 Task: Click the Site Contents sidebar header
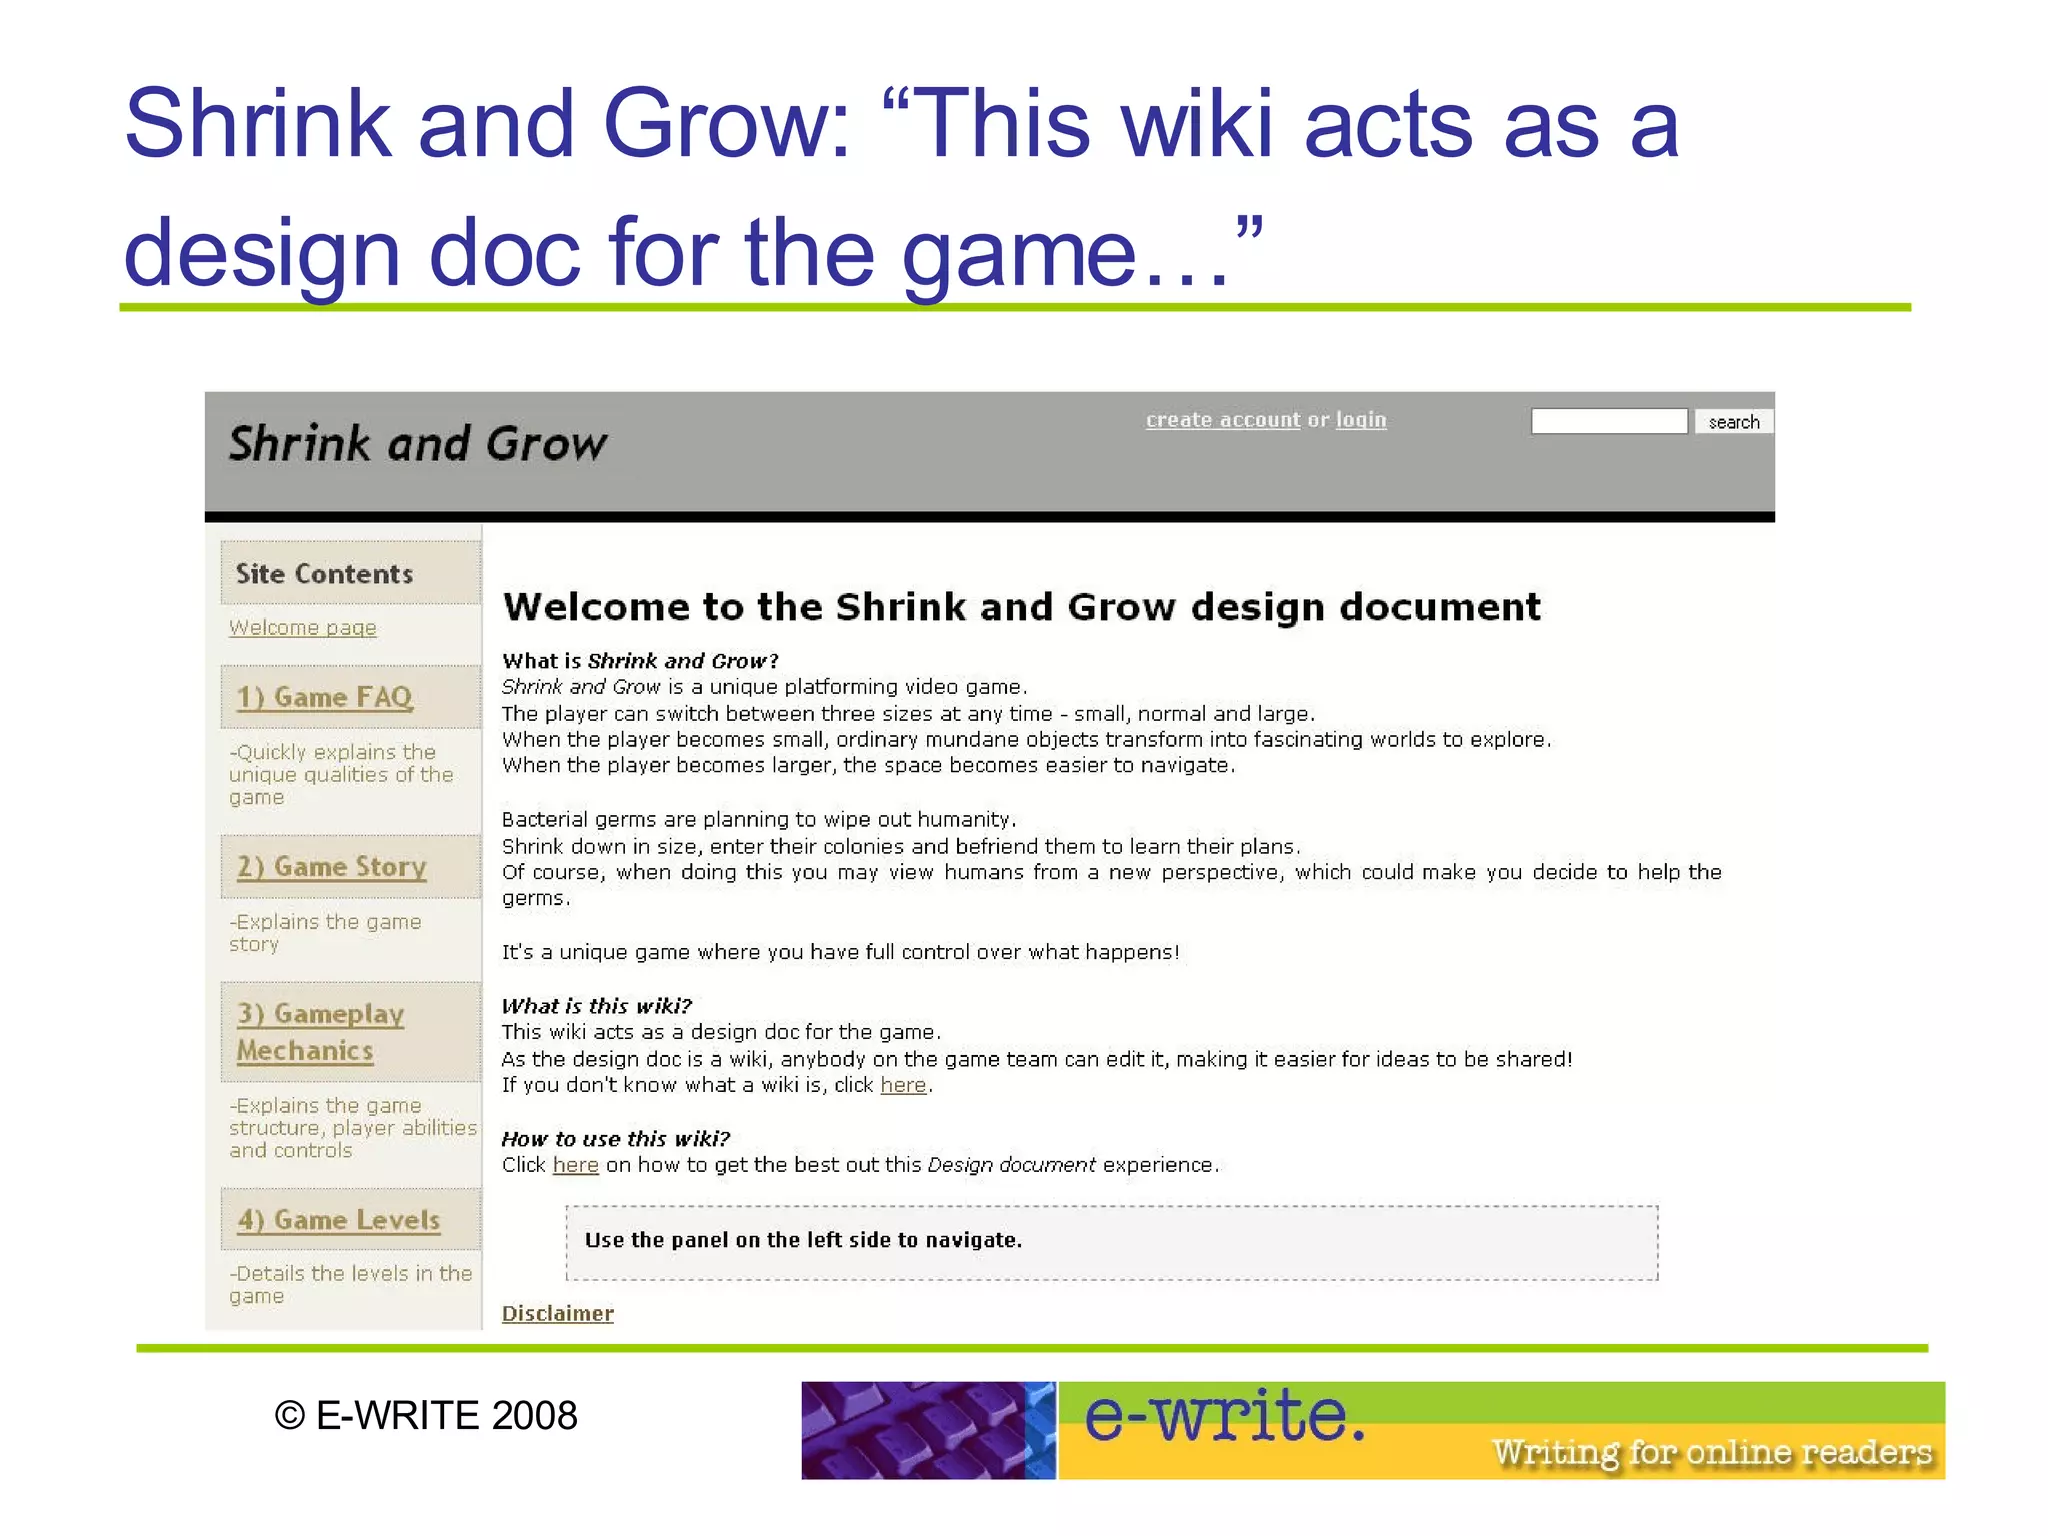324,574
